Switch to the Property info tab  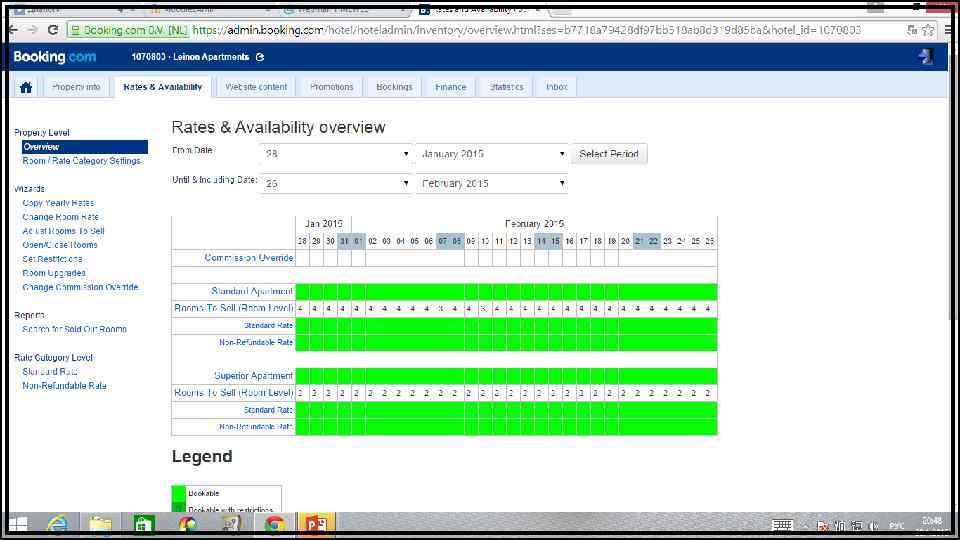coord(76,87)
